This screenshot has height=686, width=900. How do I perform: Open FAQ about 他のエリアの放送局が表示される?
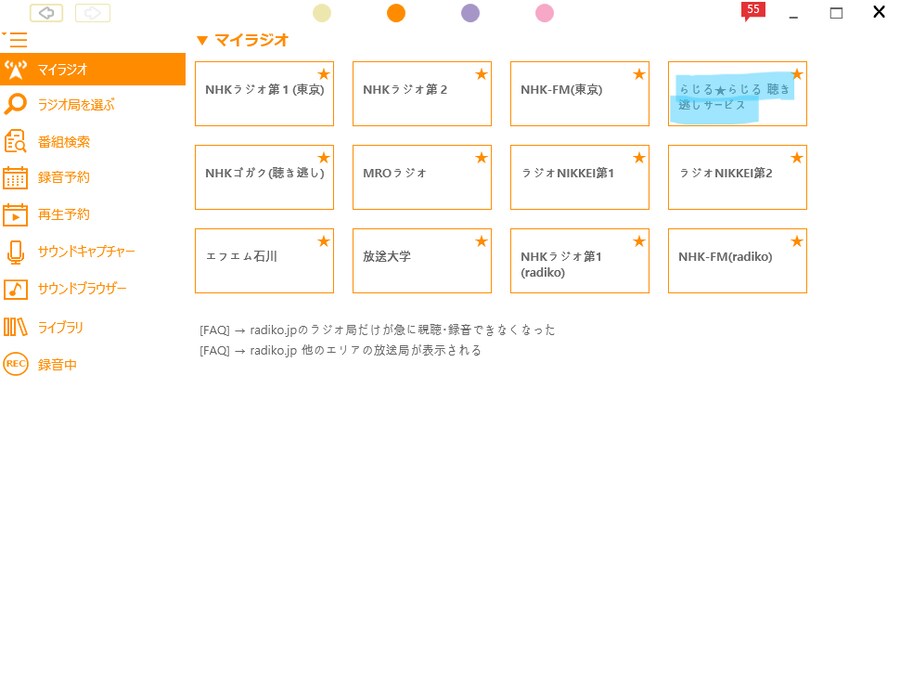(340, 350)
